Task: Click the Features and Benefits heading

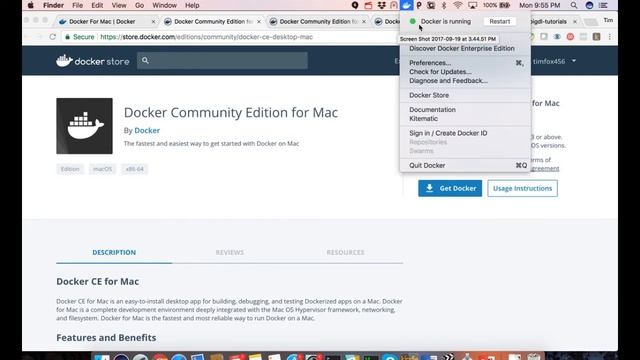Action: point(106,338)
